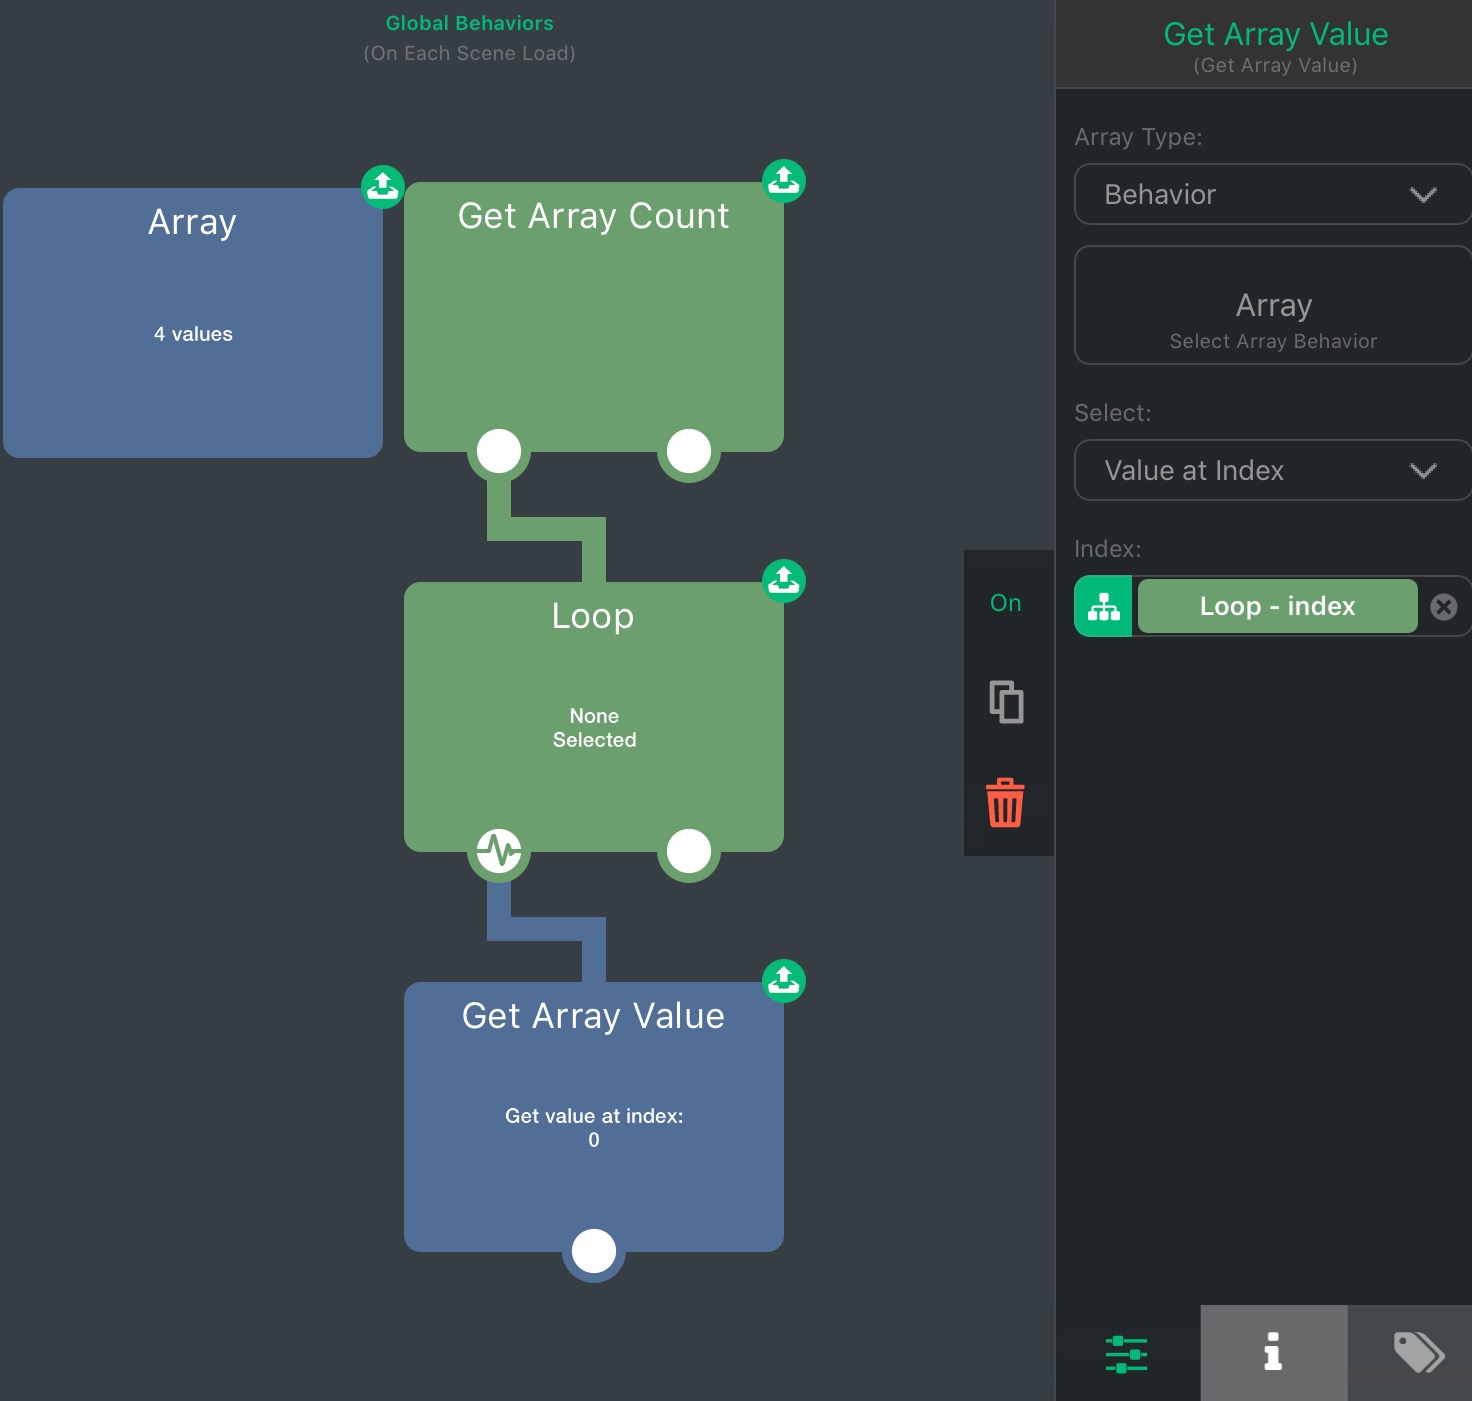Image resolution: width=1472 pixels, height=1401 pixels.
Task: Switch to the info tab
Action: coord(1273,1353)
